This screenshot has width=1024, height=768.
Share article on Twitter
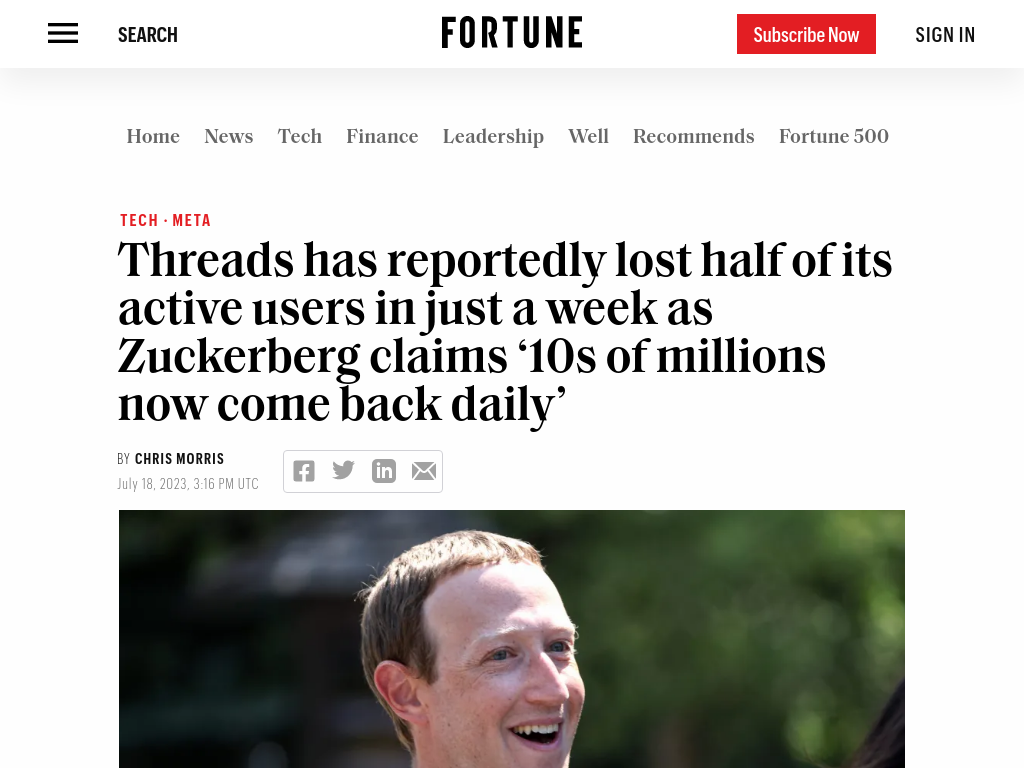coord(344,471)
